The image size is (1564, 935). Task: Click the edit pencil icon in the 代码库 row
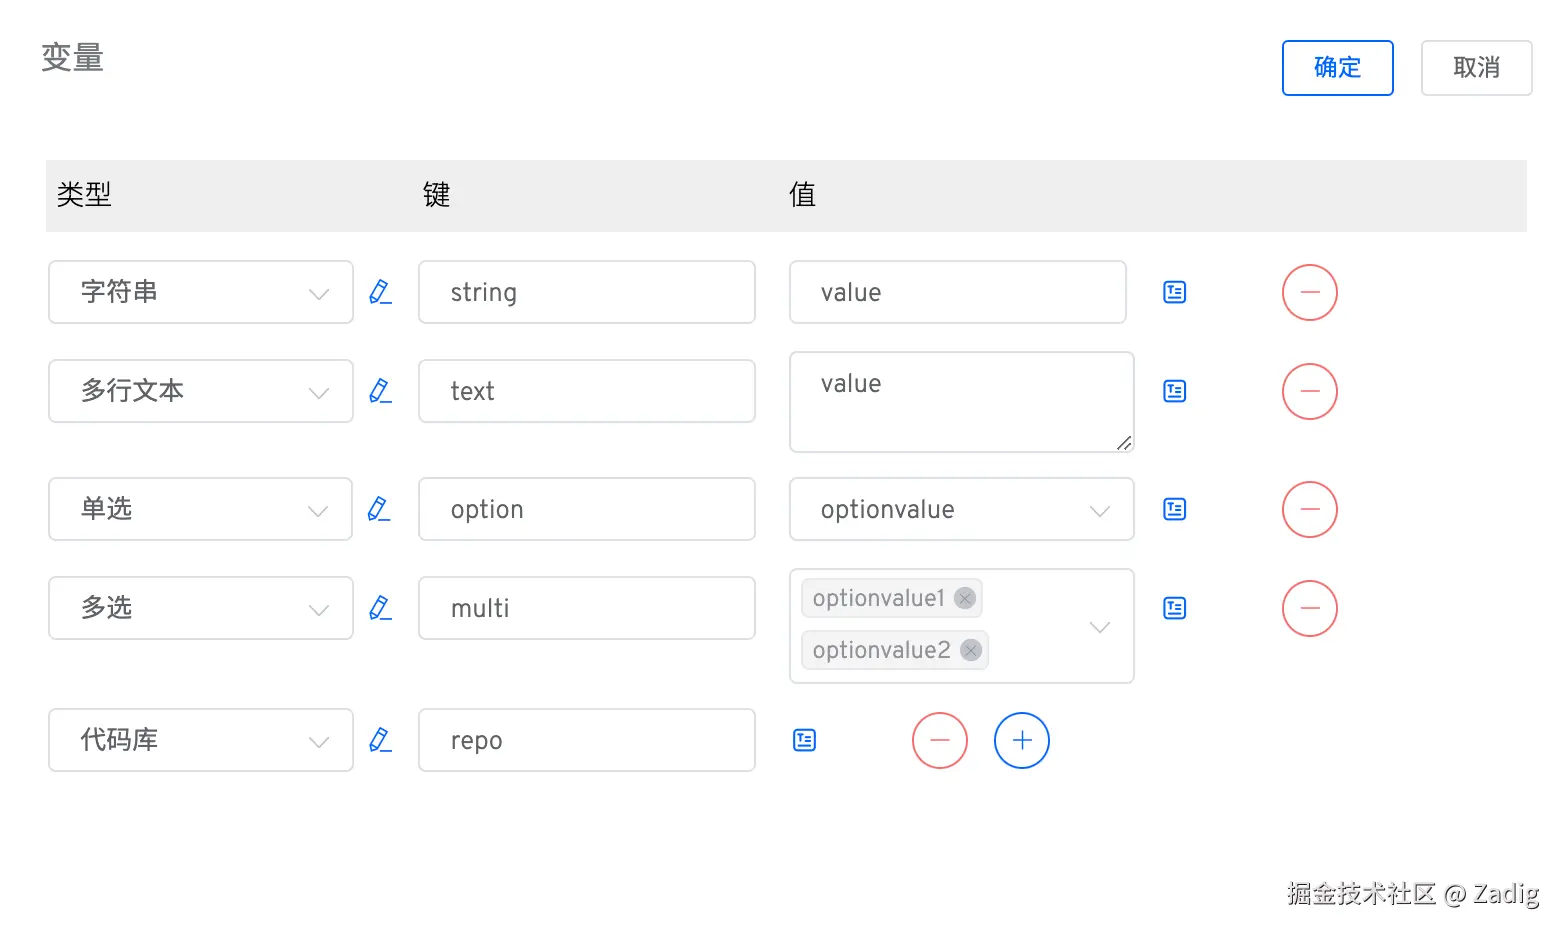click(380, 740)
